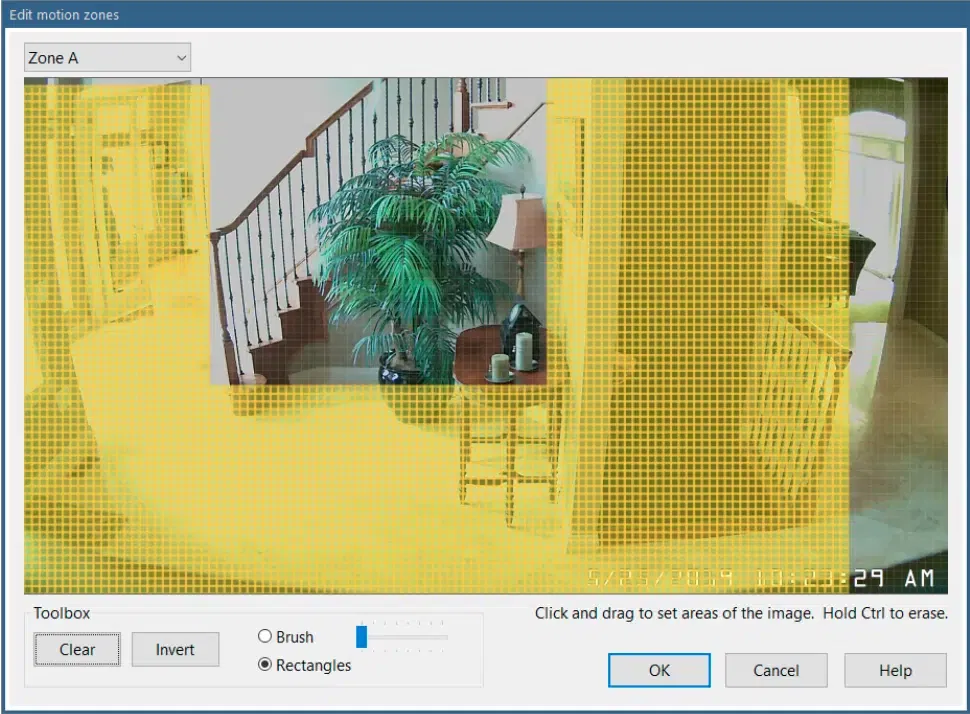Confirm zones with the OK button
The image size is (970, 714).
coord(659,670)
